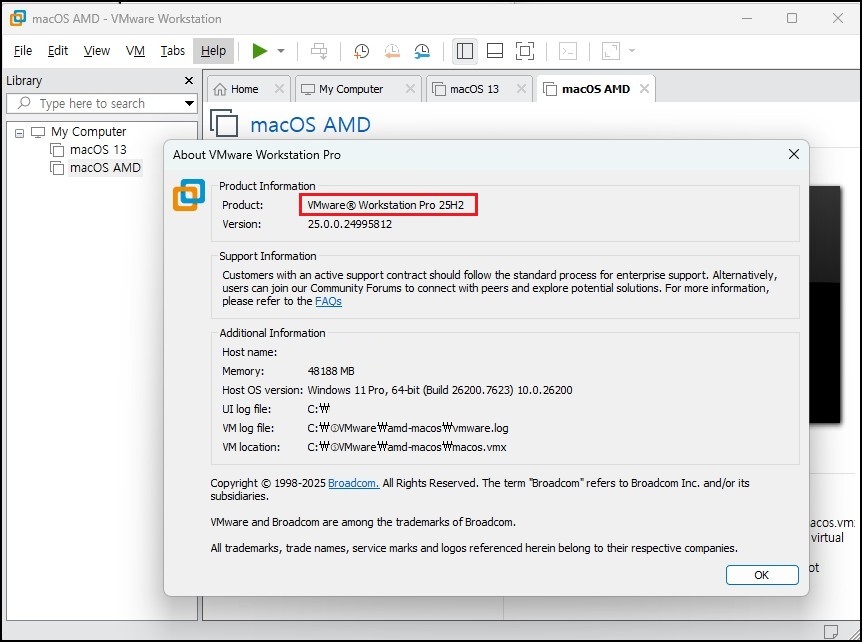This screenshot has height=642, width=862.
Task: Select My Computer in the library tree
Action: [89, 132]
